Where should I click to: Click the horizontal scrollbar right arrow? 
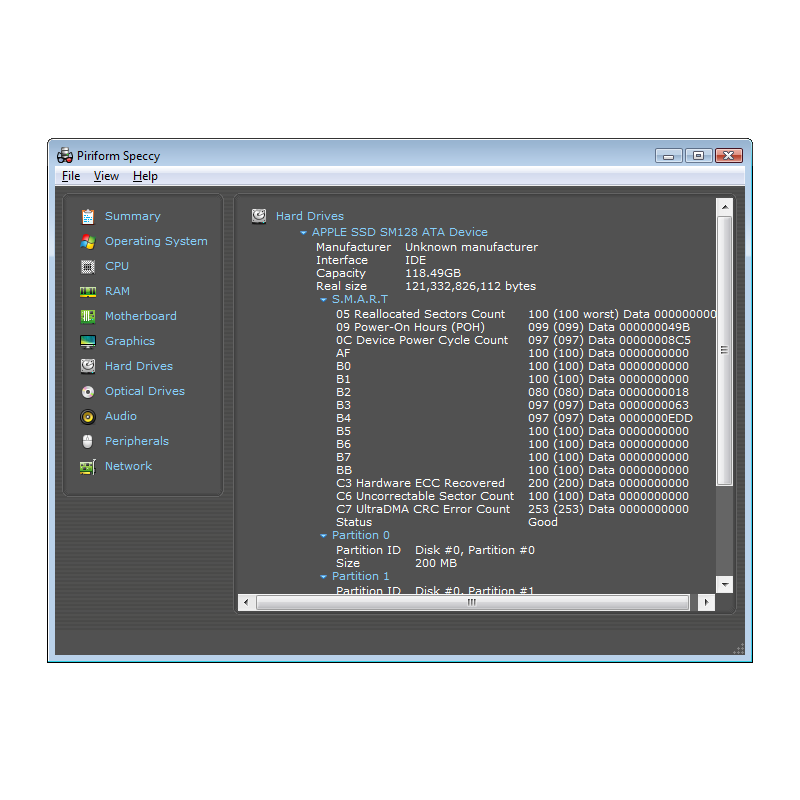706,603
